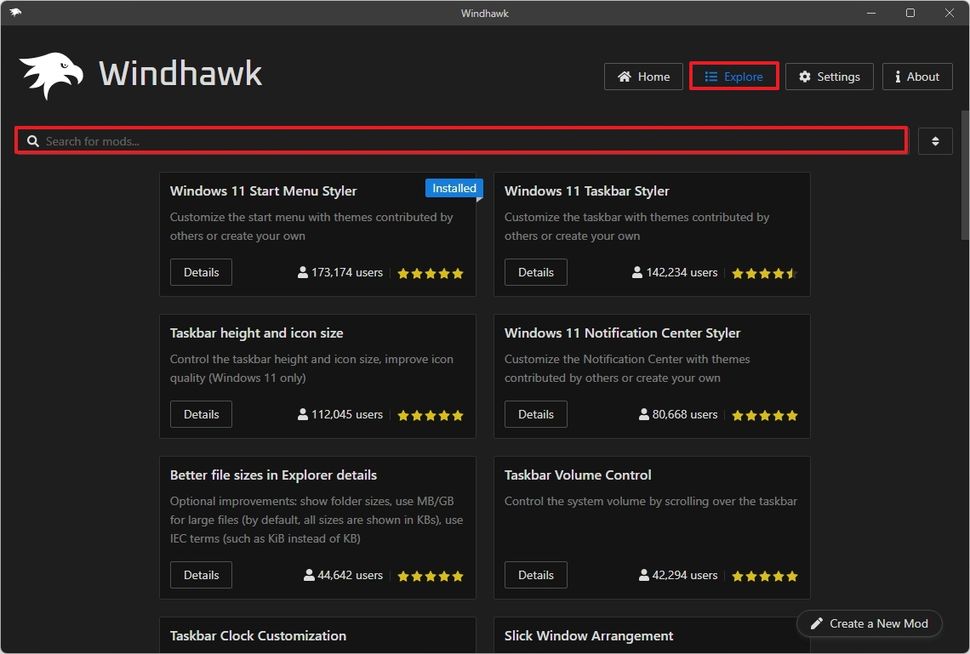
Task: Click star rating of Notification Center Styler
Action: (x=765, y=415)
